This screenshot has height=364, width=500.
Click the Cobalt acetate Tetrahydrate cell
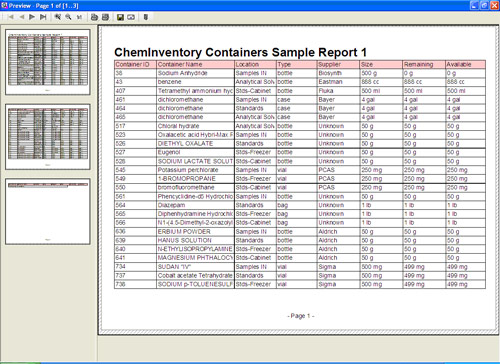195,275
